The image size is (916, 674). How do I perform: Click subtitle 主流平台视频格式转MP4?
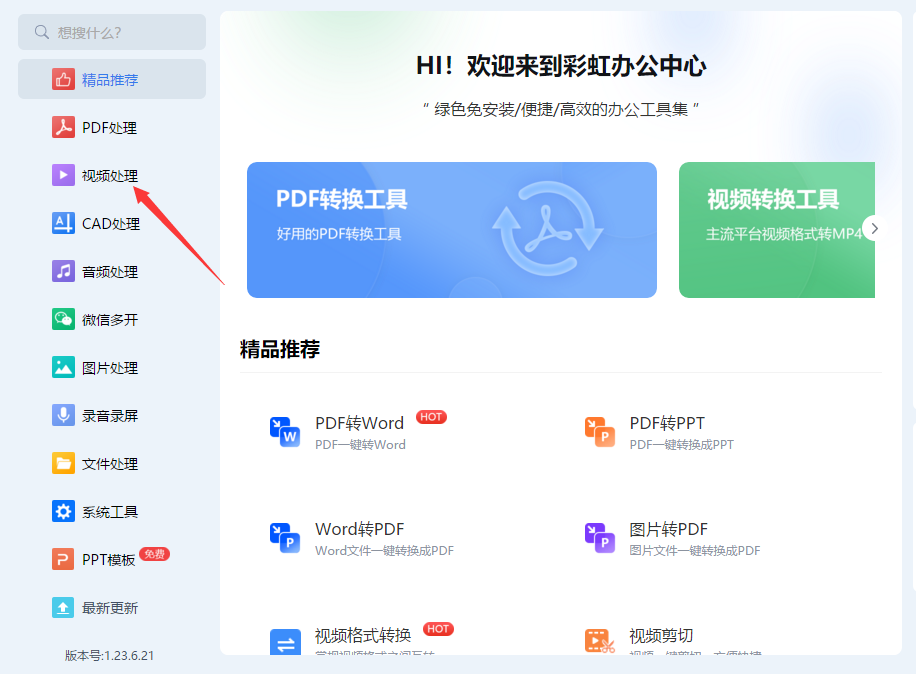click(x=784, y=234)
